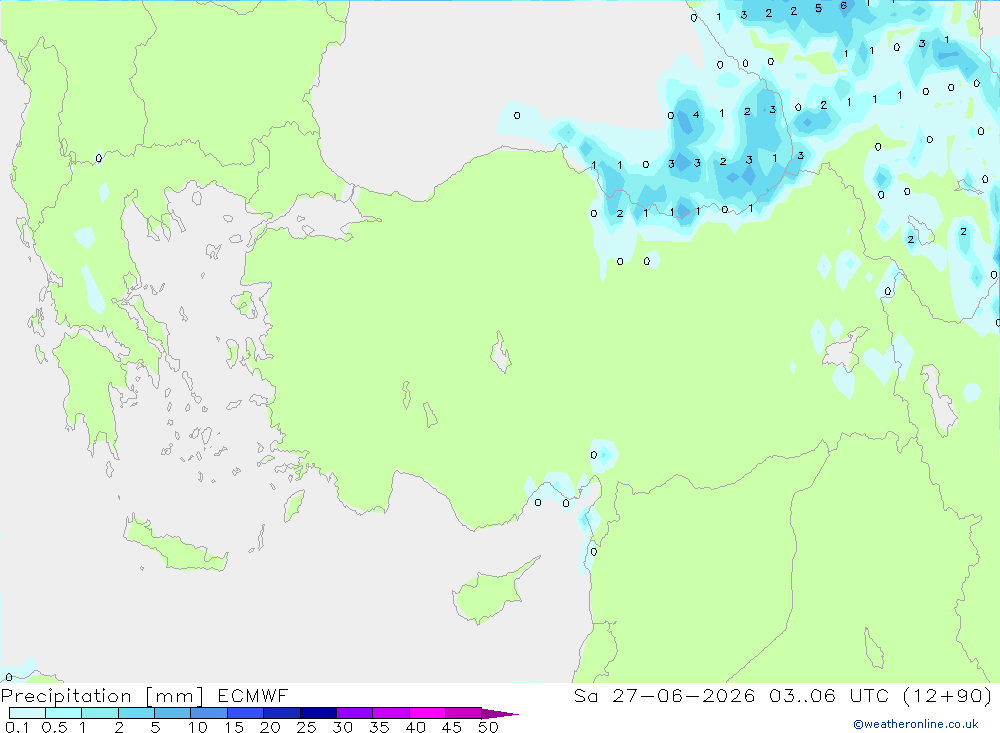
Task: Click the '20' legend scale label
Action: 270,727
